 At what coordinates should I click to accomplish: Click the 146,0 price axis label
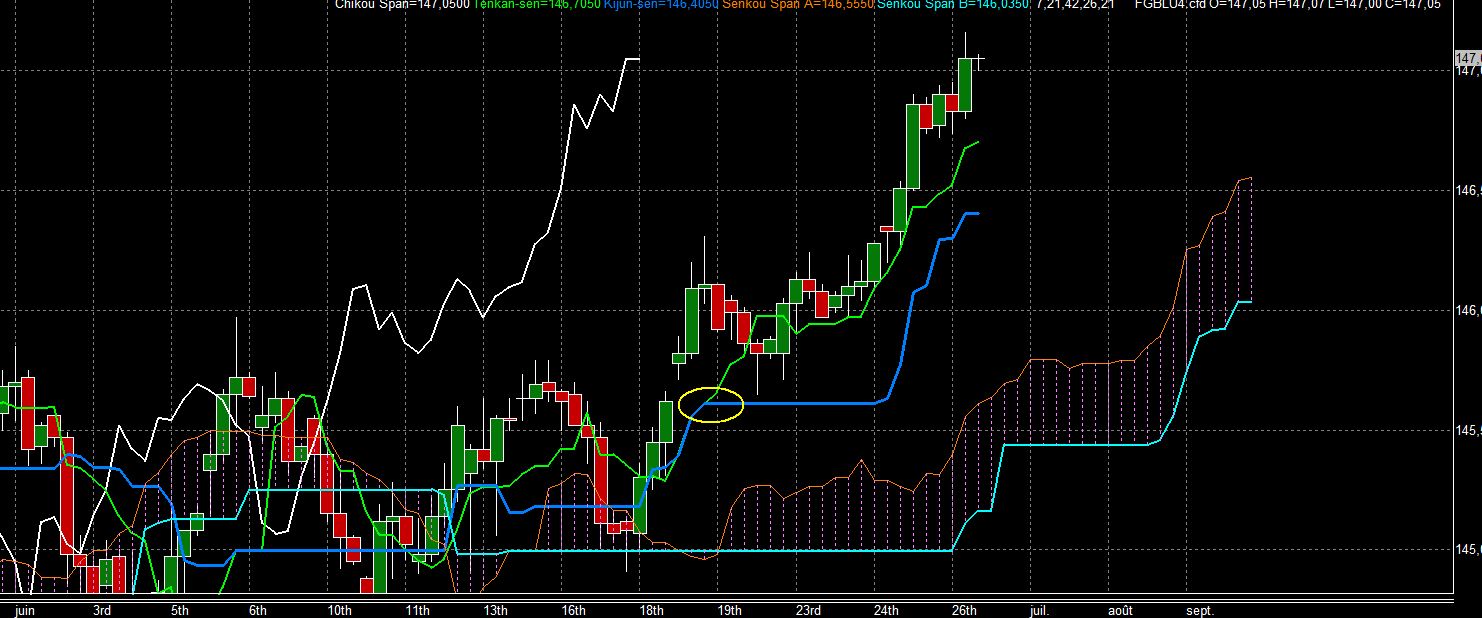tap(1468, 310)
